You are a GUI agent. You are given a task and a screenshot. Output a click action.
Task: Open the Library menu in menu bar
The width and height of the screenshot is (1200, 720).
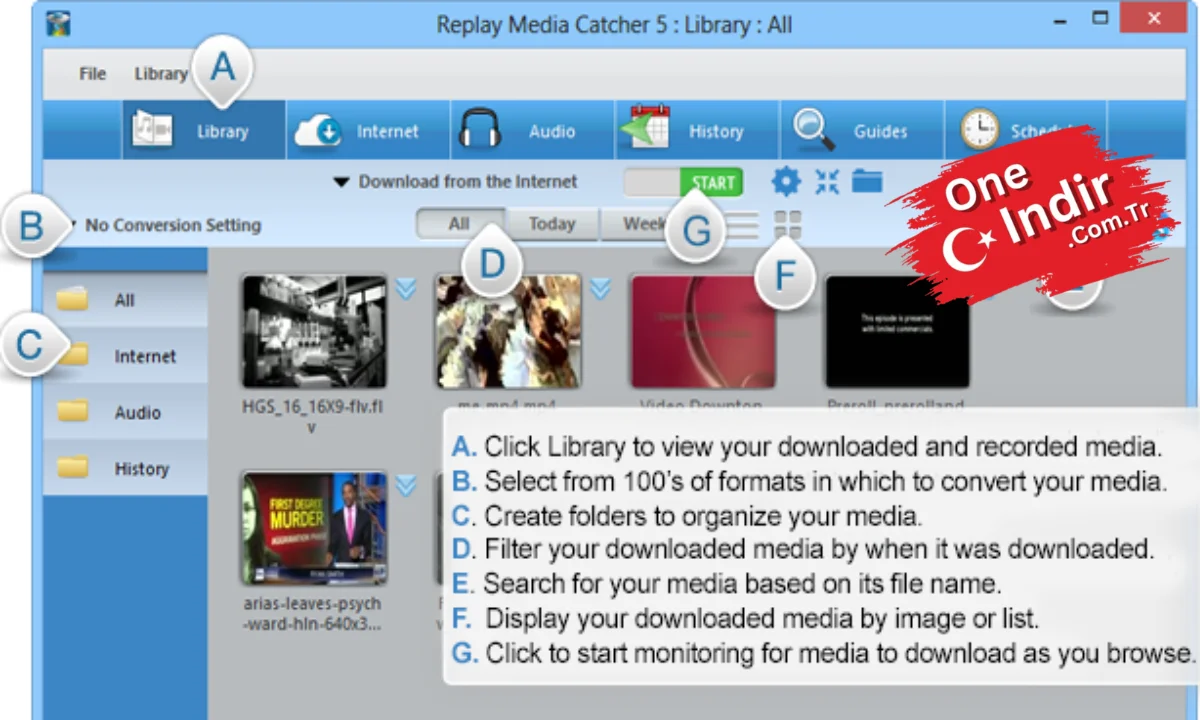click(x=161, y=73)
